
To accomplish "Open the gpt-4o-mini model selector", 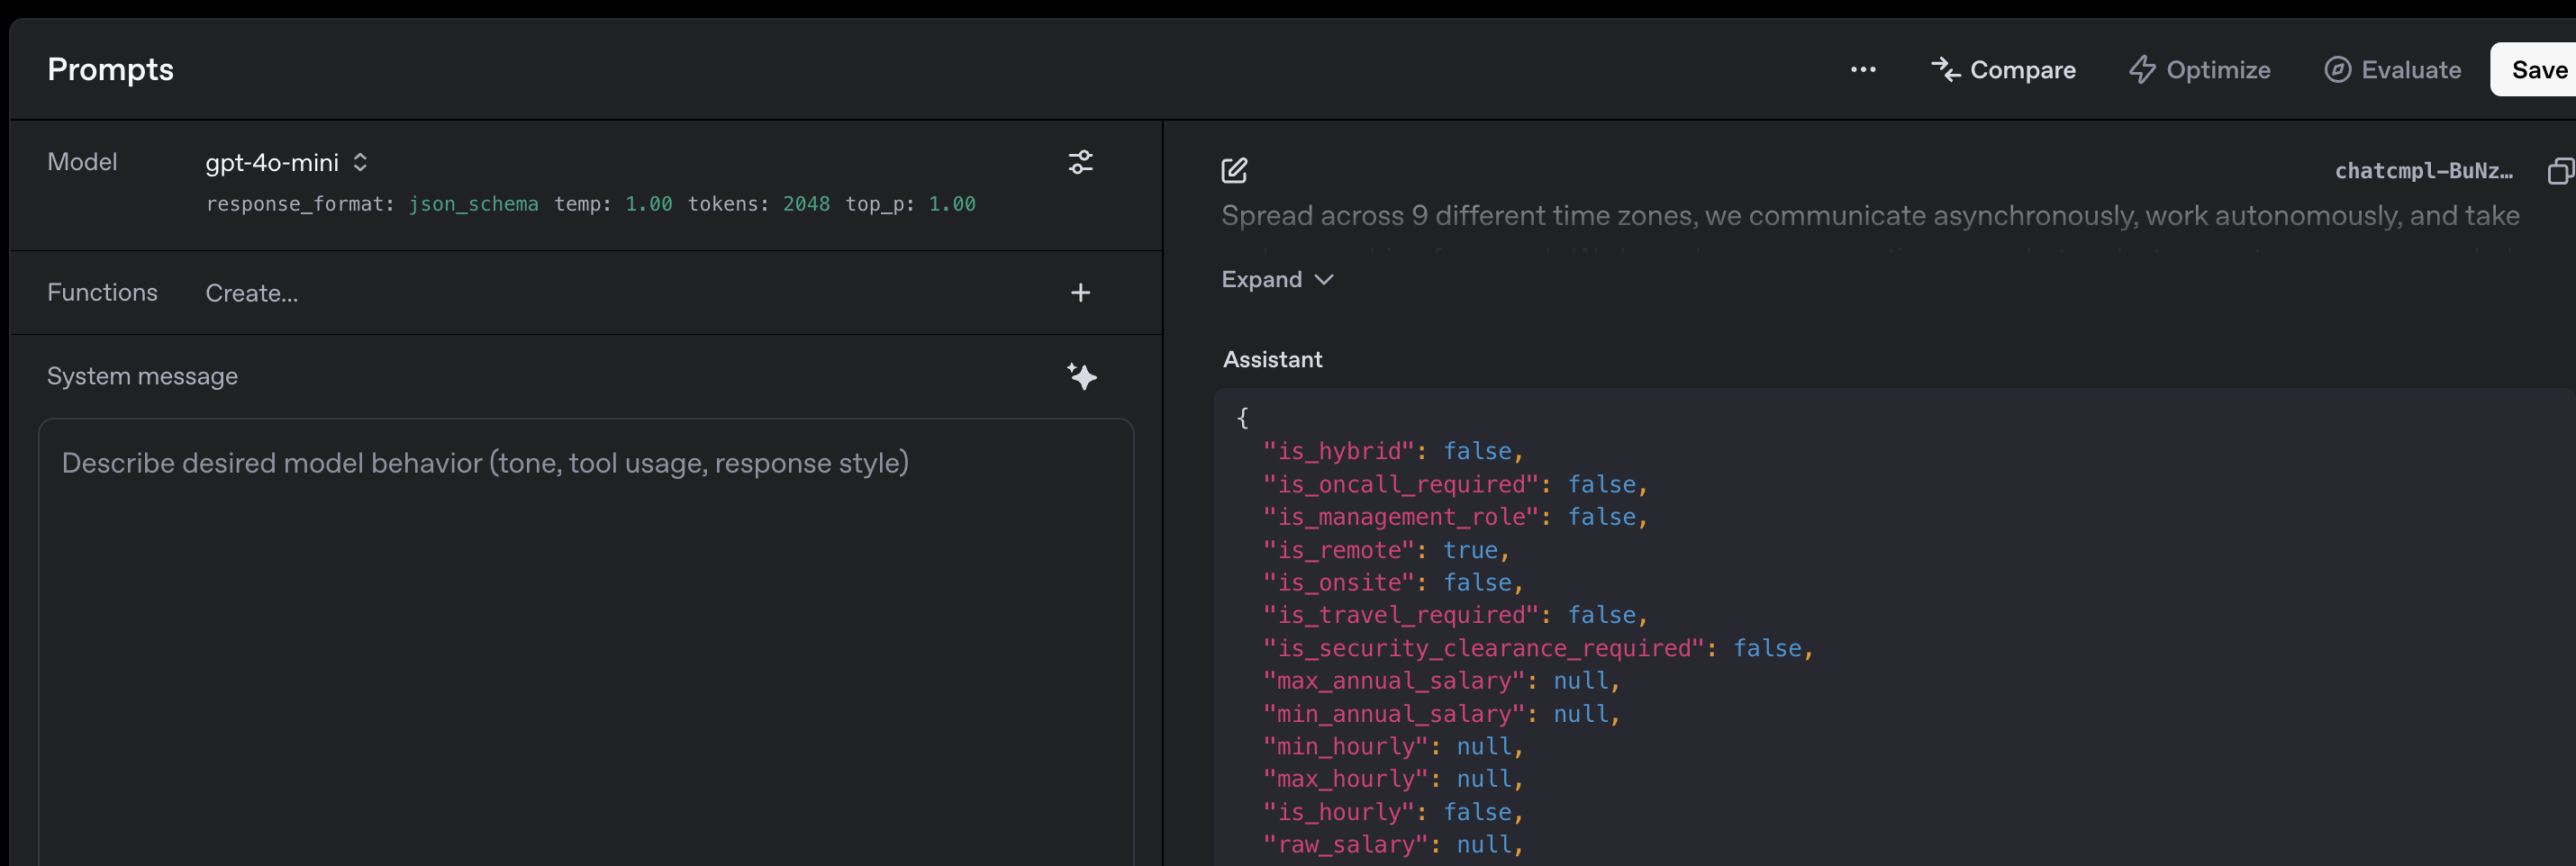I will [x=287, y=162].
